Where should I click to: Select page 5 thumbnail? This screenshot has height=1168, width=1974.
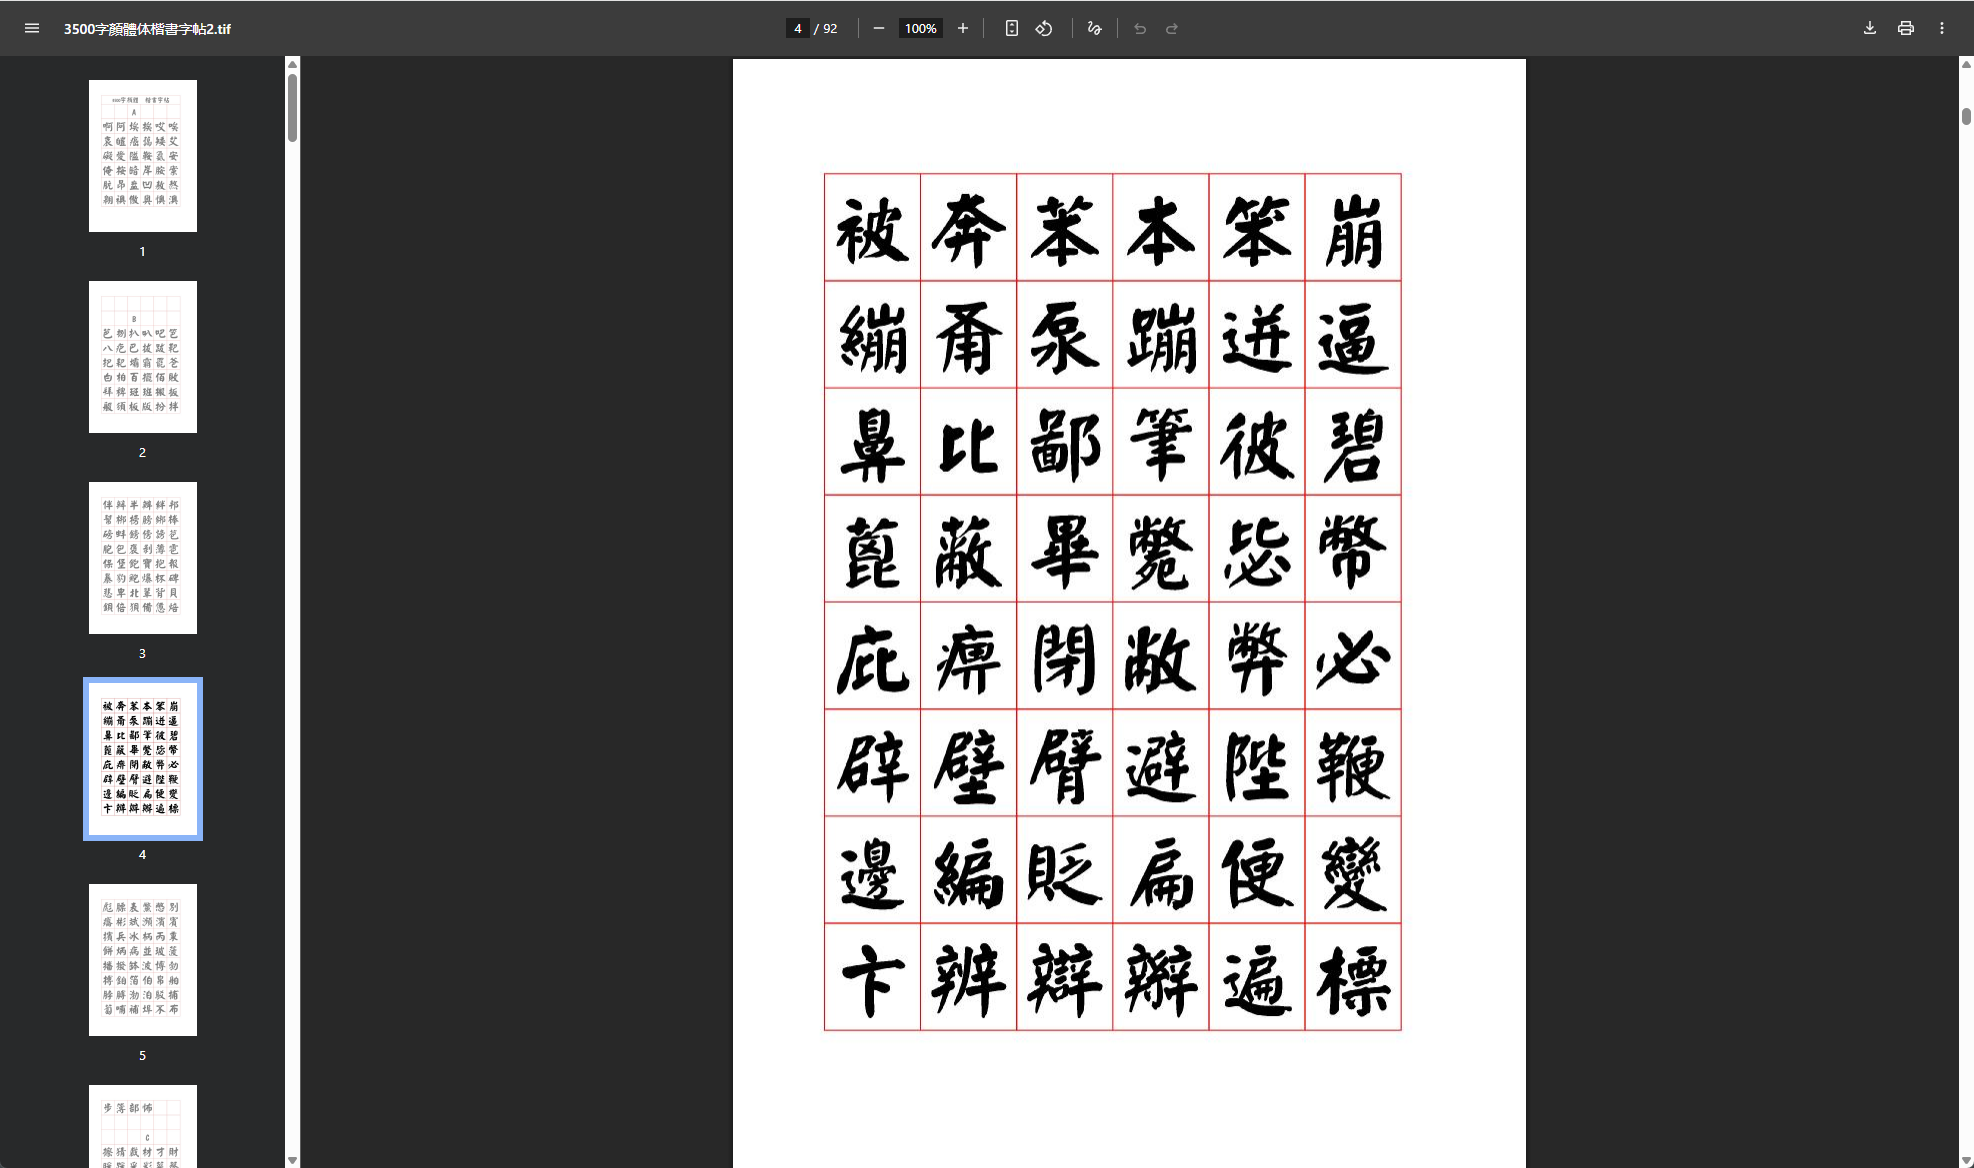[x=142, y=960]
